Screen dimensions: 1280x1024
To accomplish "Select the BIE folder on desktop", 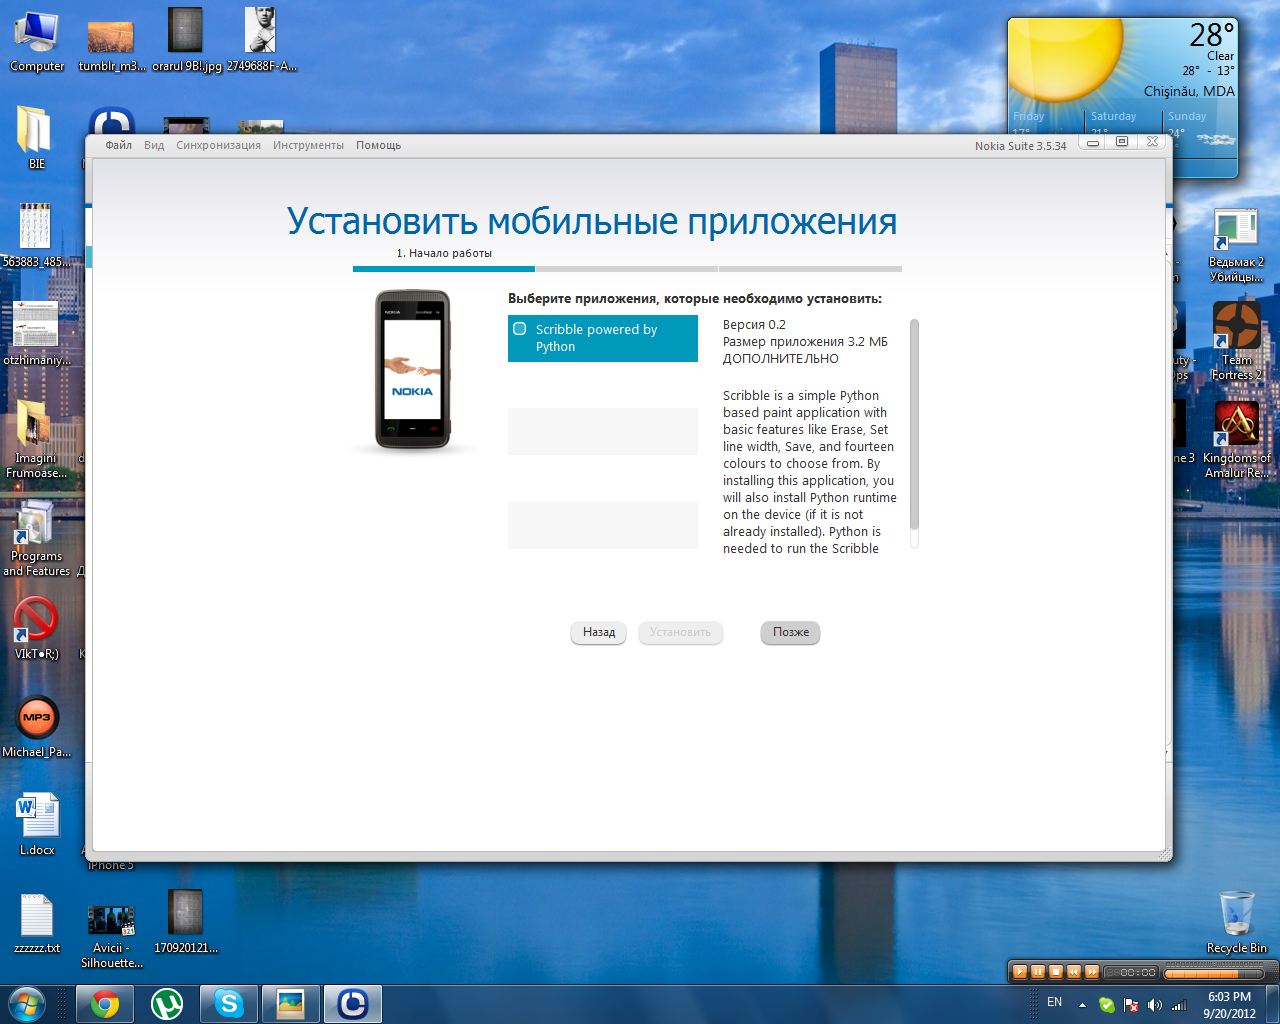I will [36, 137].
